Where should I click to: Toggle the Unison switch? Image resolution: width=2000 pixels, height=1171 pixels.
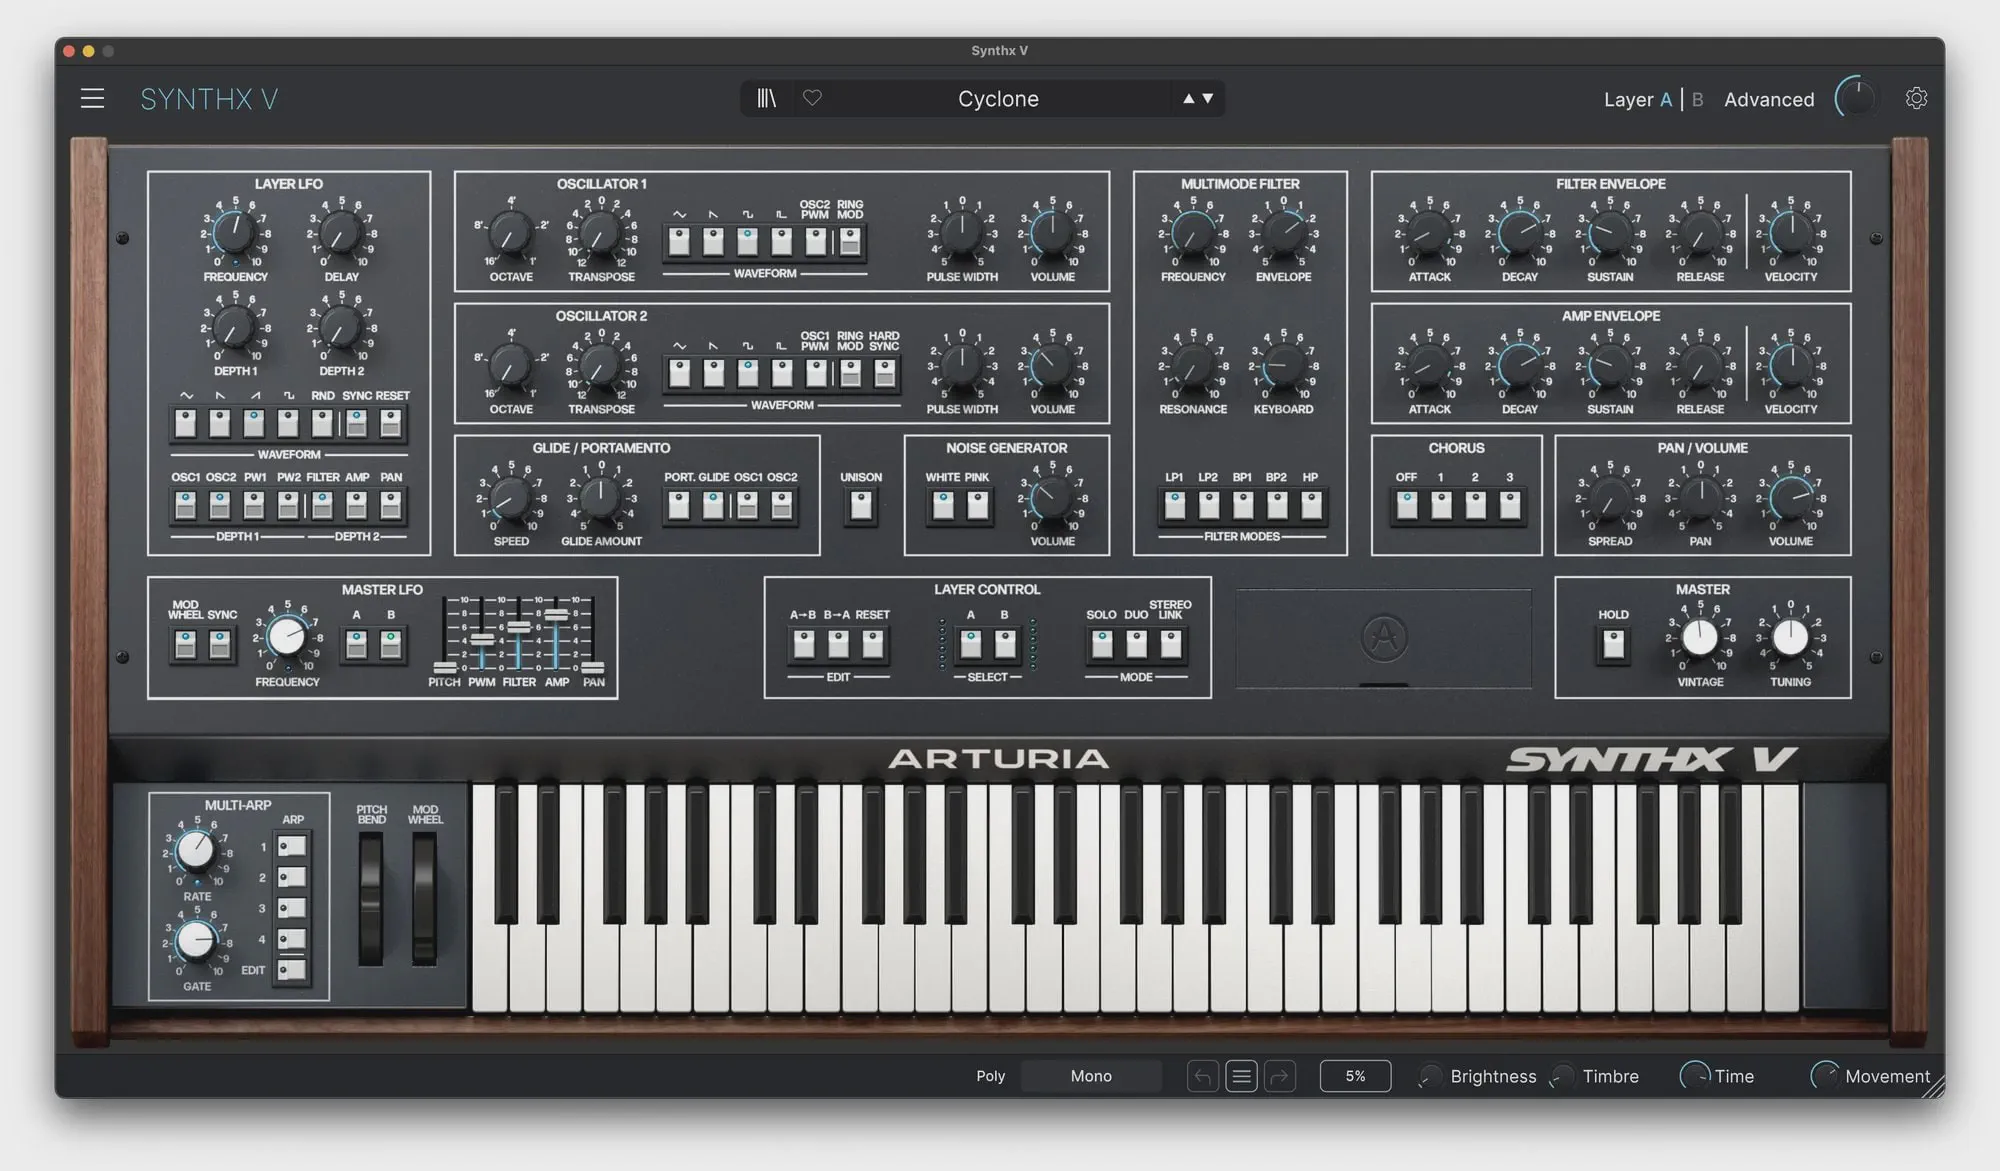[861, 506]
